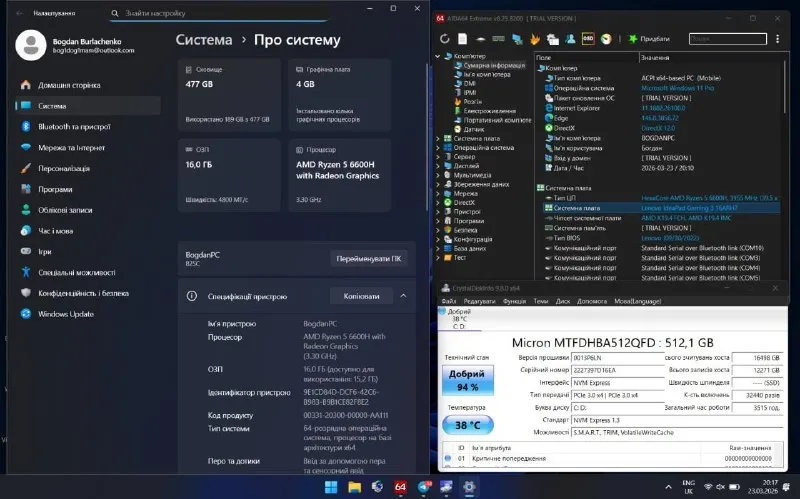
Task: Launch the flame stability test icon
Action: coord(535,39)
